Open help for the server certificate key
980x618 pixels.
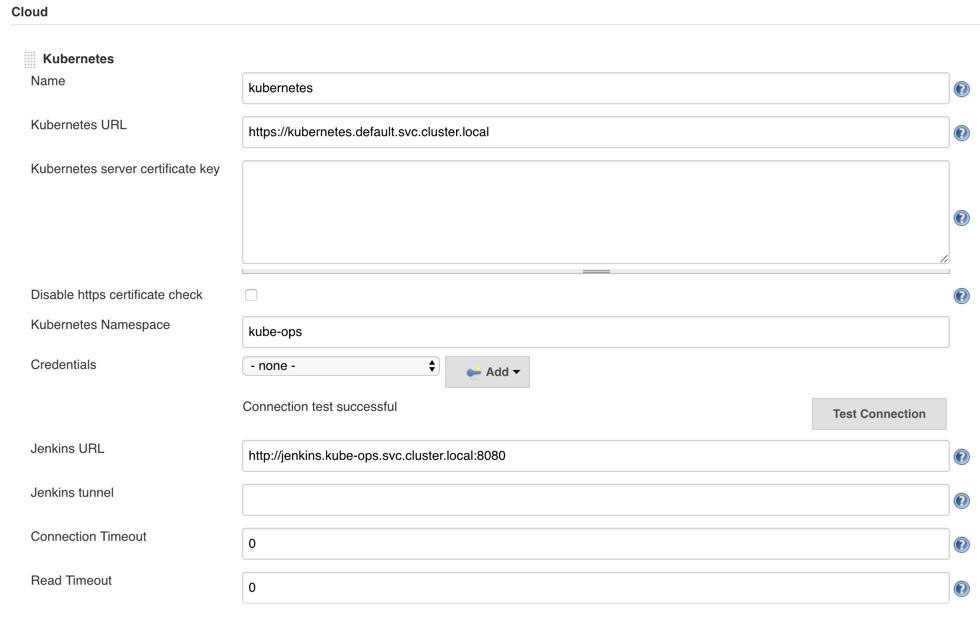[x=961, y=217]
